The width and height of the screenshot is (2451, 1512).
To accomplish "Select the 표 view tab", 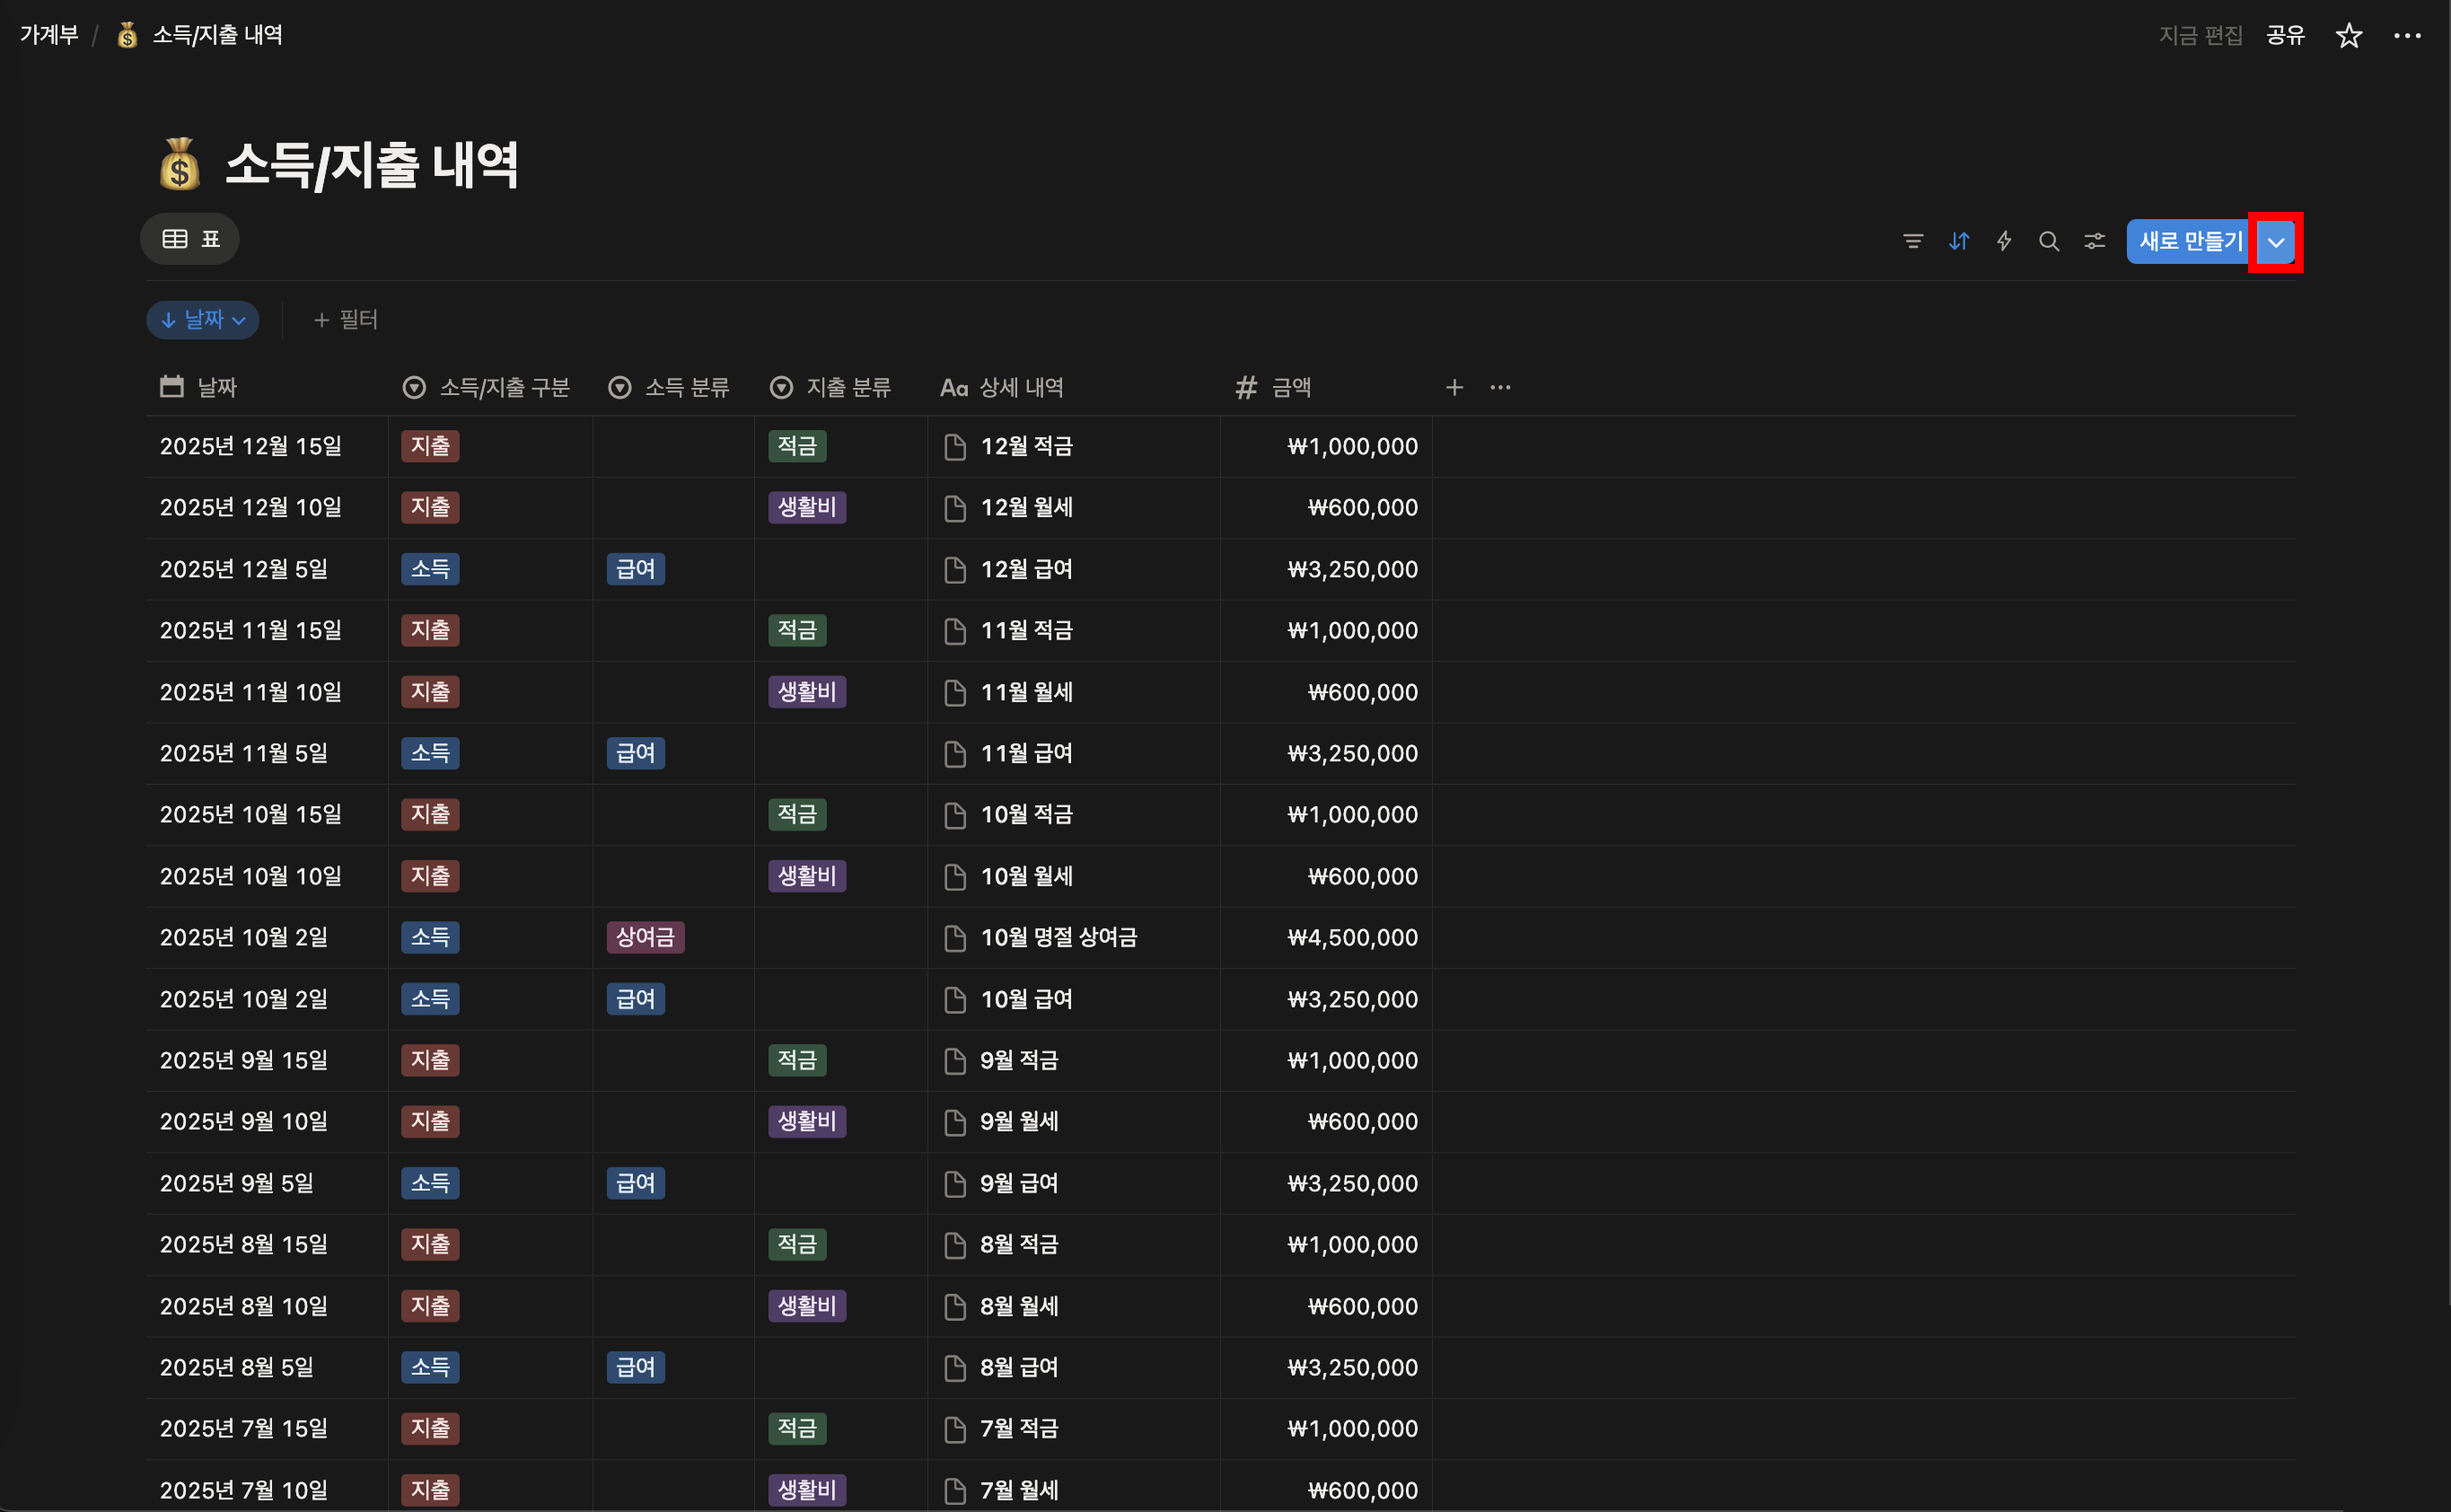I will point(191,239).
